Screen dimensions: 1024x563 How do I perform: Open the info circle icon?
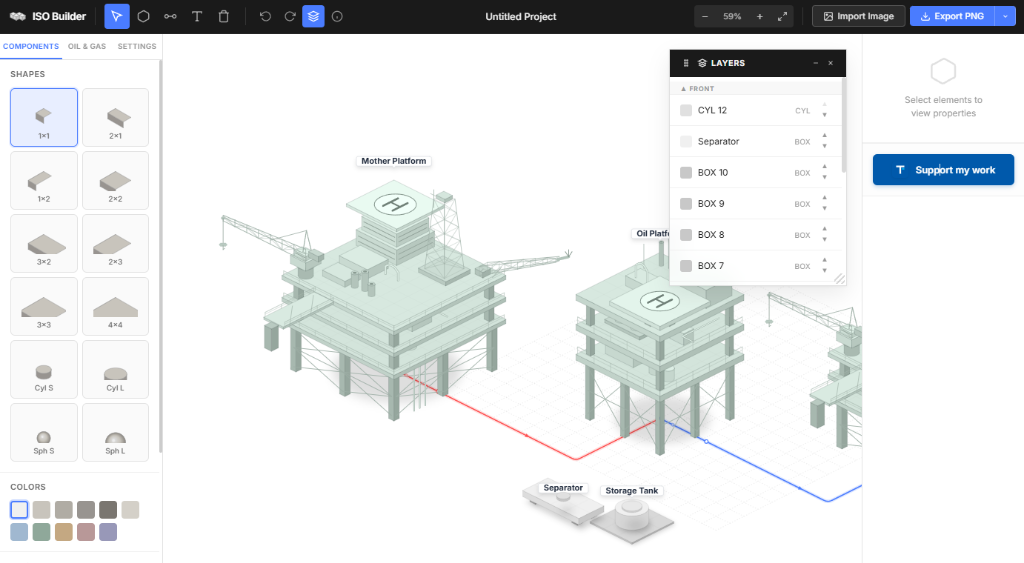pyautogui.click(x=337, y=16)
